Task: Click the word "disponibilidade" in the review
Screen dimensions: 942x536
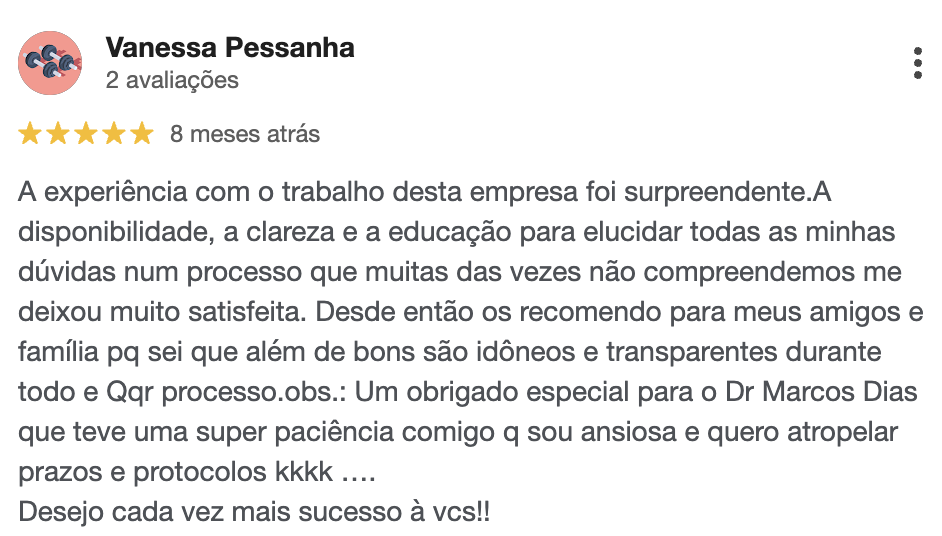Action: 113,232
